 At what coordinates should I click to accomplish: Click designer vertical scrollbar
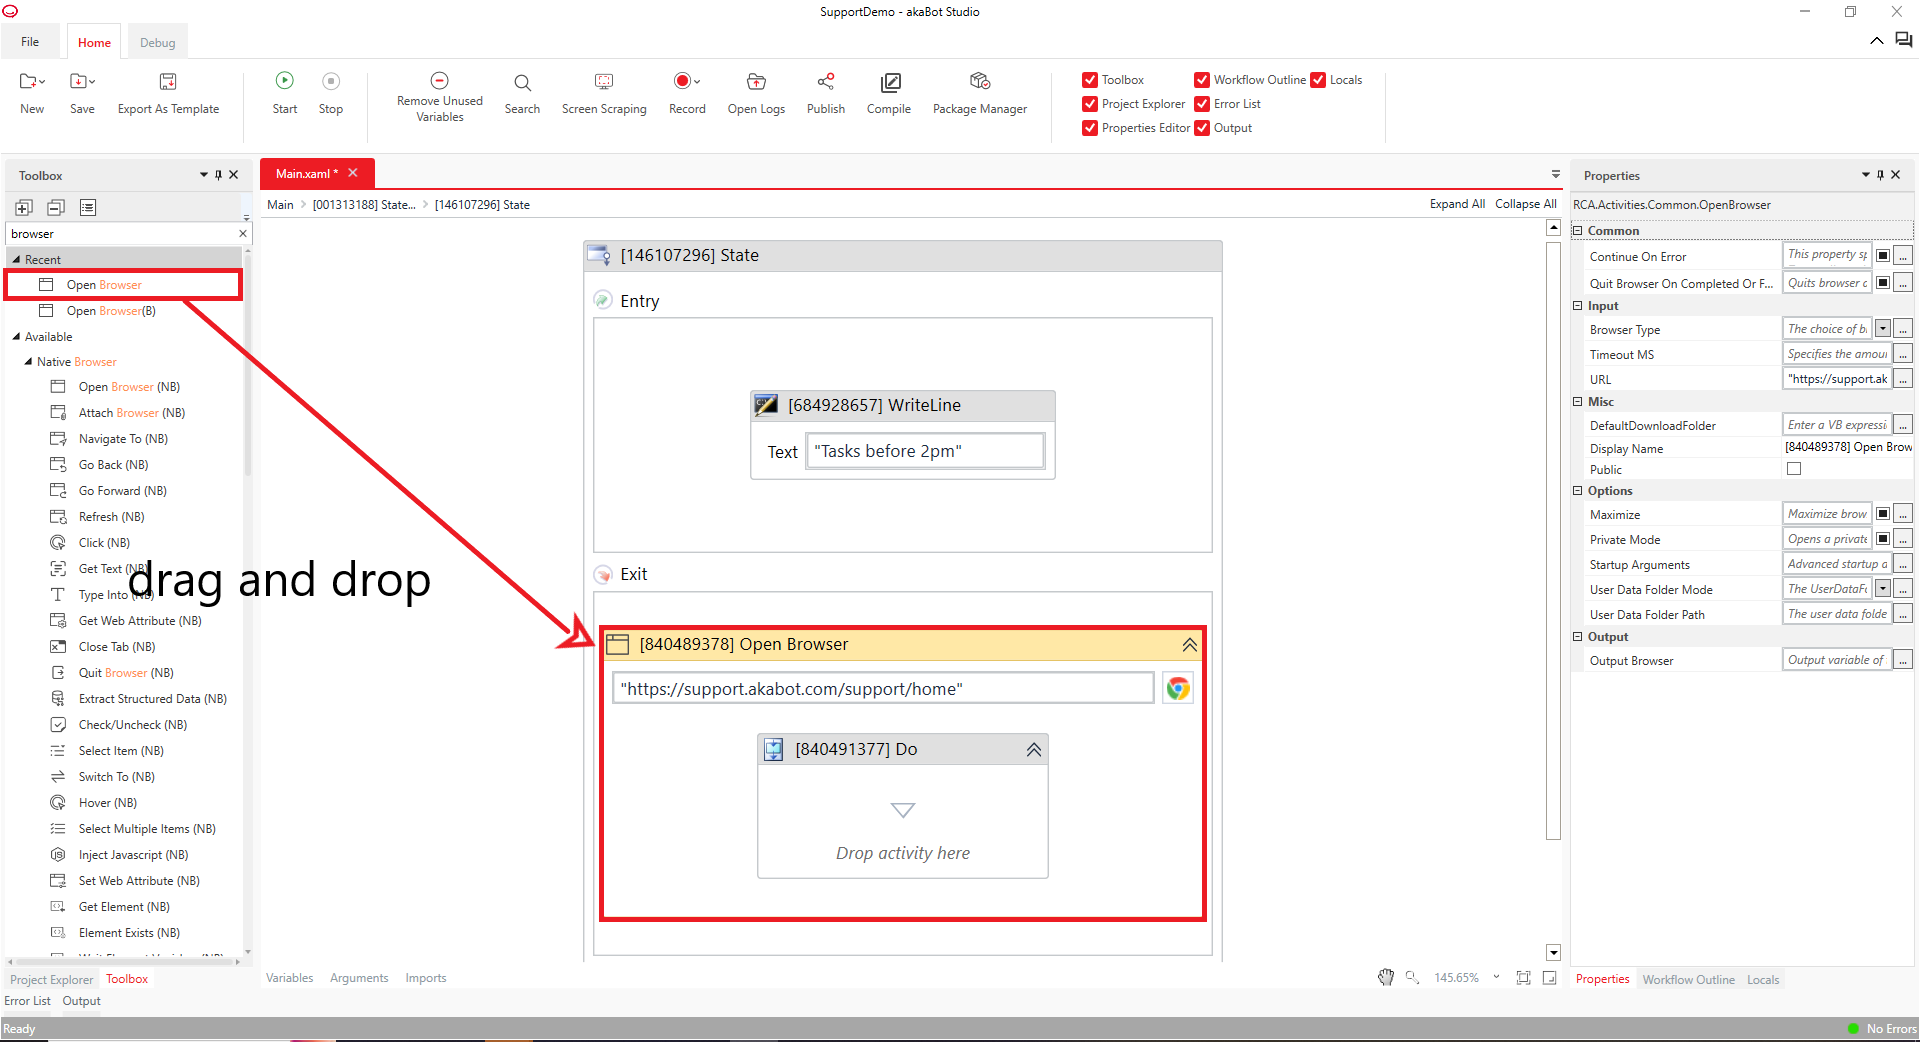(1553, 540)
